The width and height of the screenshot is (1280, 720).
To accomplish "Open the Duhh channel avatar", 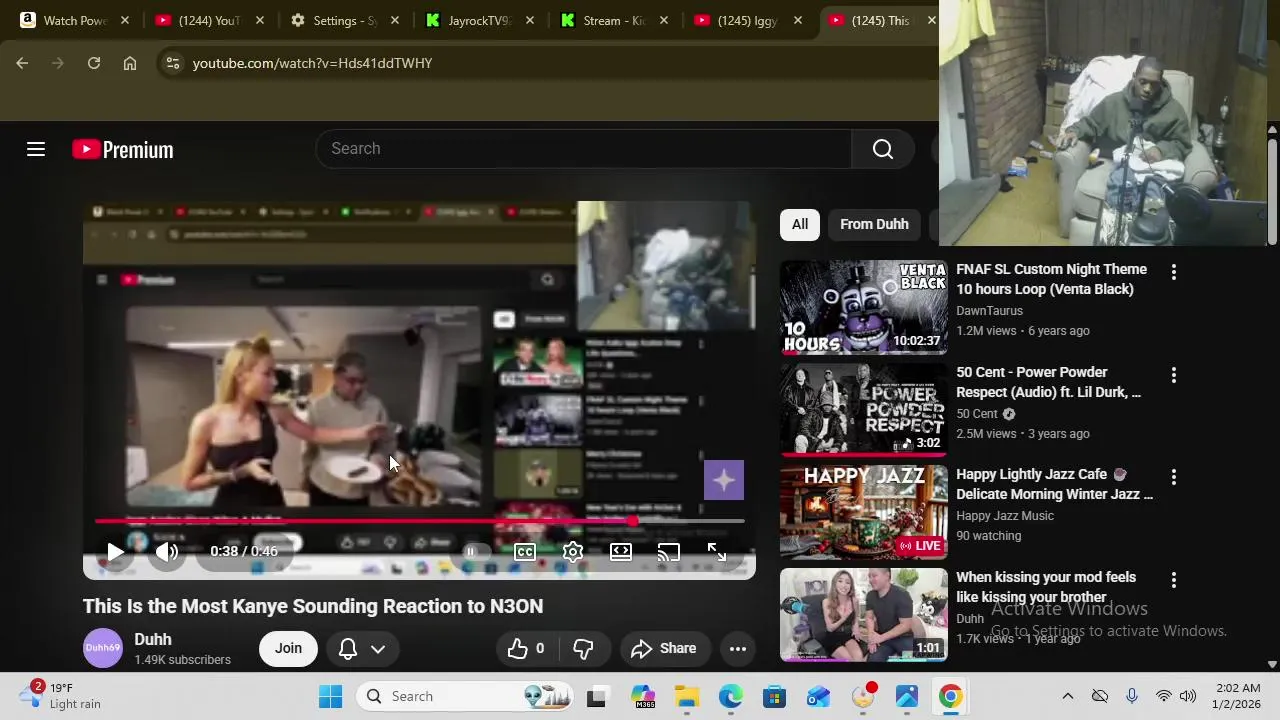I will pyautogui.click(x=102, y=648).
